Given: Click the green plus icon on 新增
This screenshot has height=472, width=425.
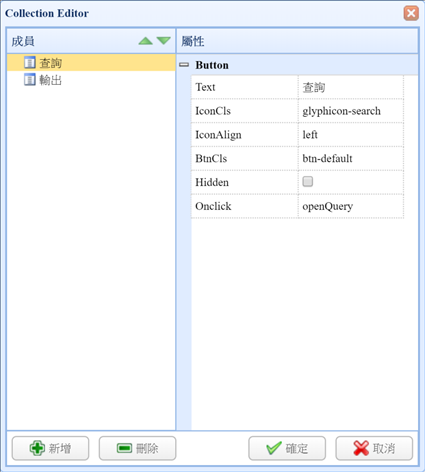Looking at the screenshot, I should tap(37, 448).
